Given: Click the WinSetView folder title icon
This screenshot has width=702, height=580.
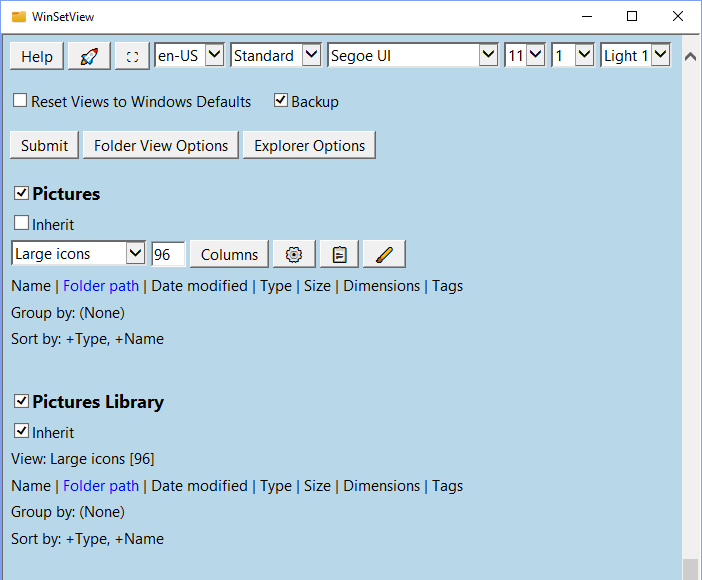Looking at the screenshot, I should (19, 17).
